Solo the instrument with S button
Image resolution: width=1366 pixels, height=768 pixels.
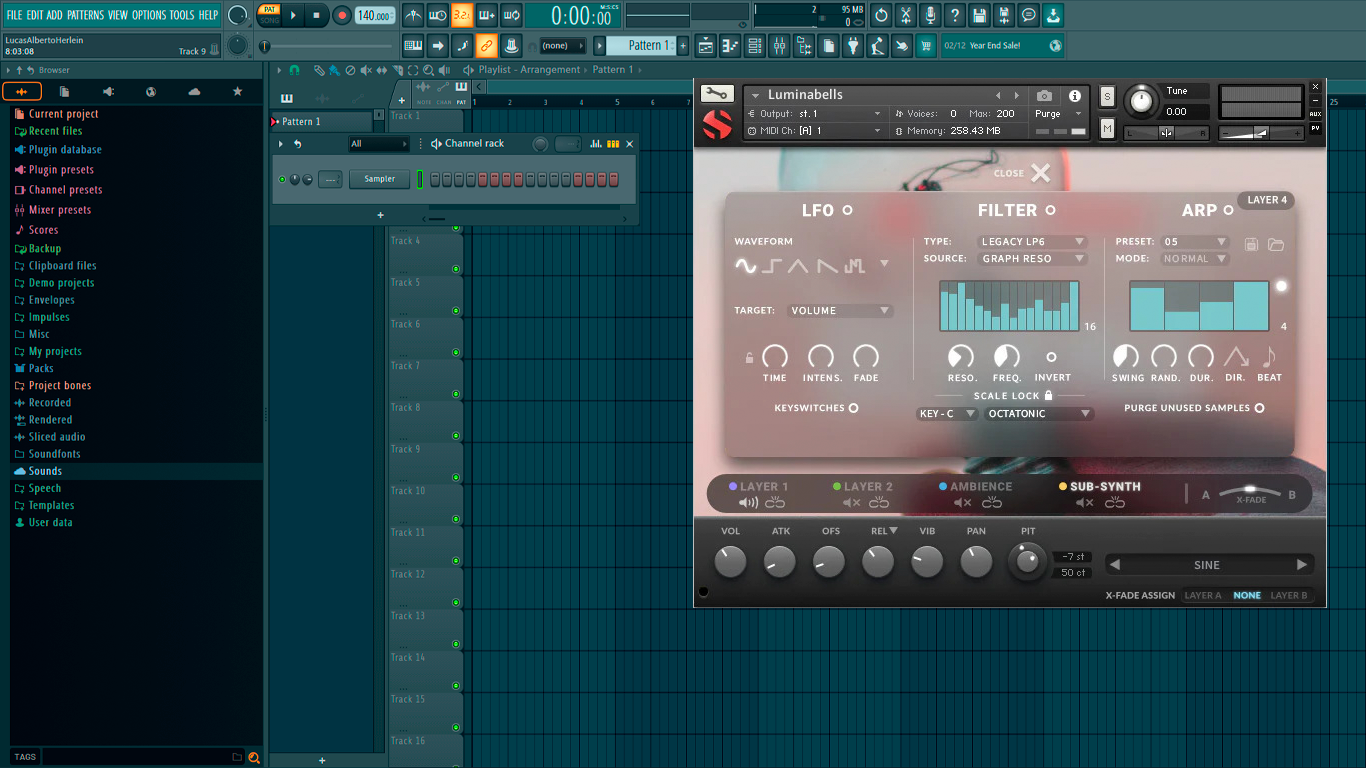pyautogui.click(x=1107, y=96)
